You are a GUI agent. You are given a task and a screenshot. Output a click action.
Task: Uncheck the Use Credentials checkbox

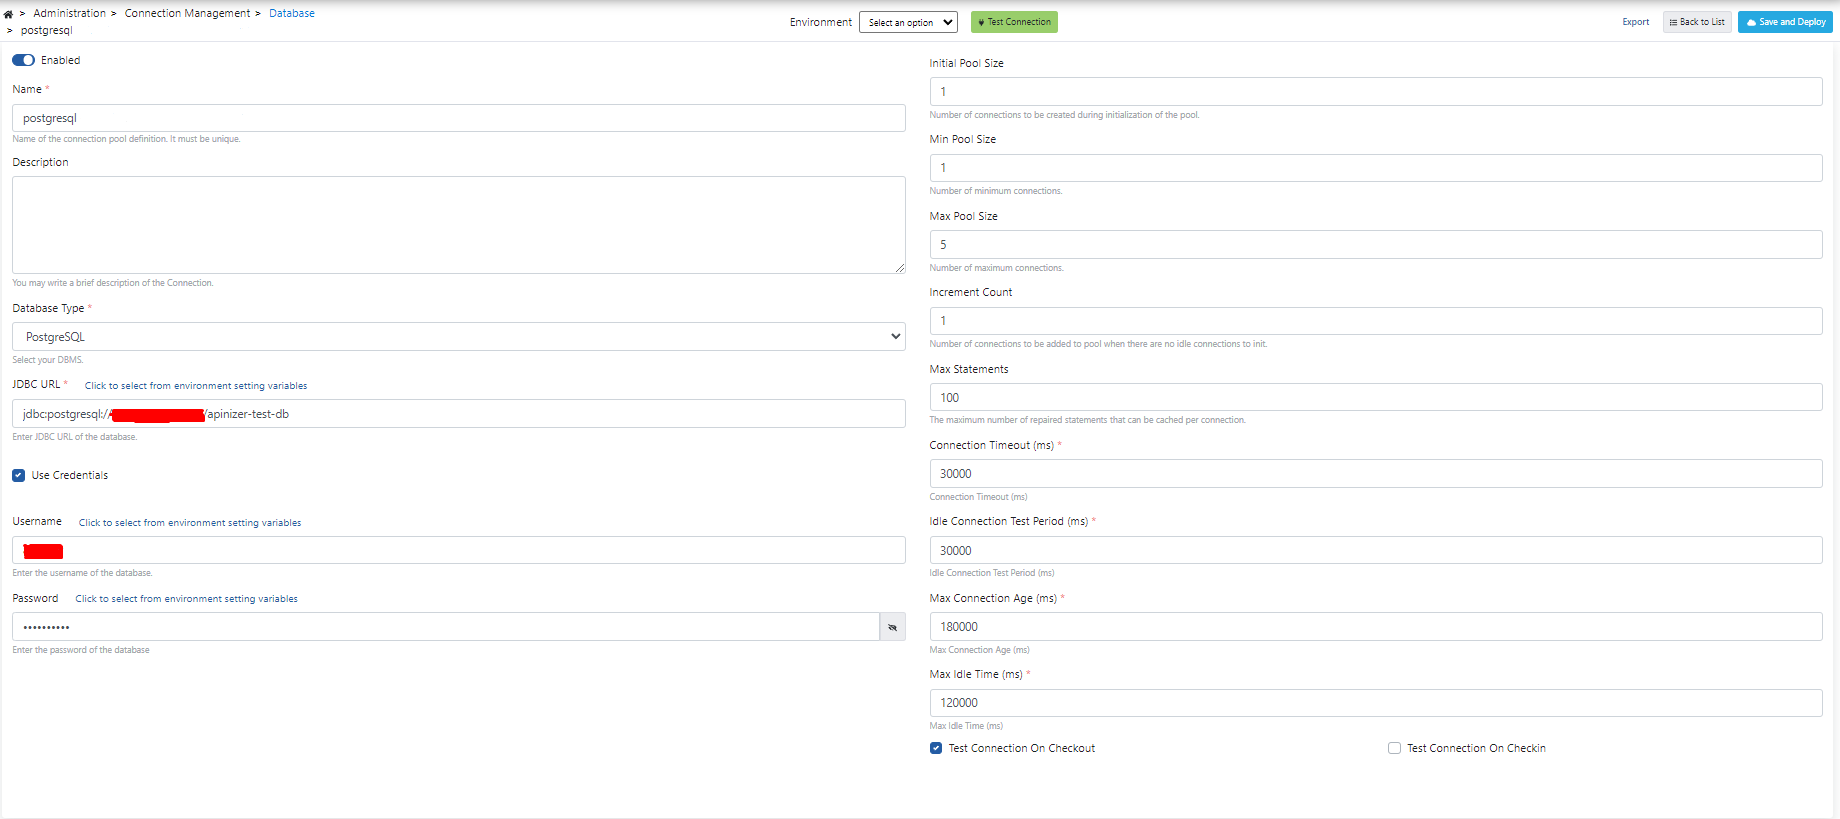[x=19, y=475]
